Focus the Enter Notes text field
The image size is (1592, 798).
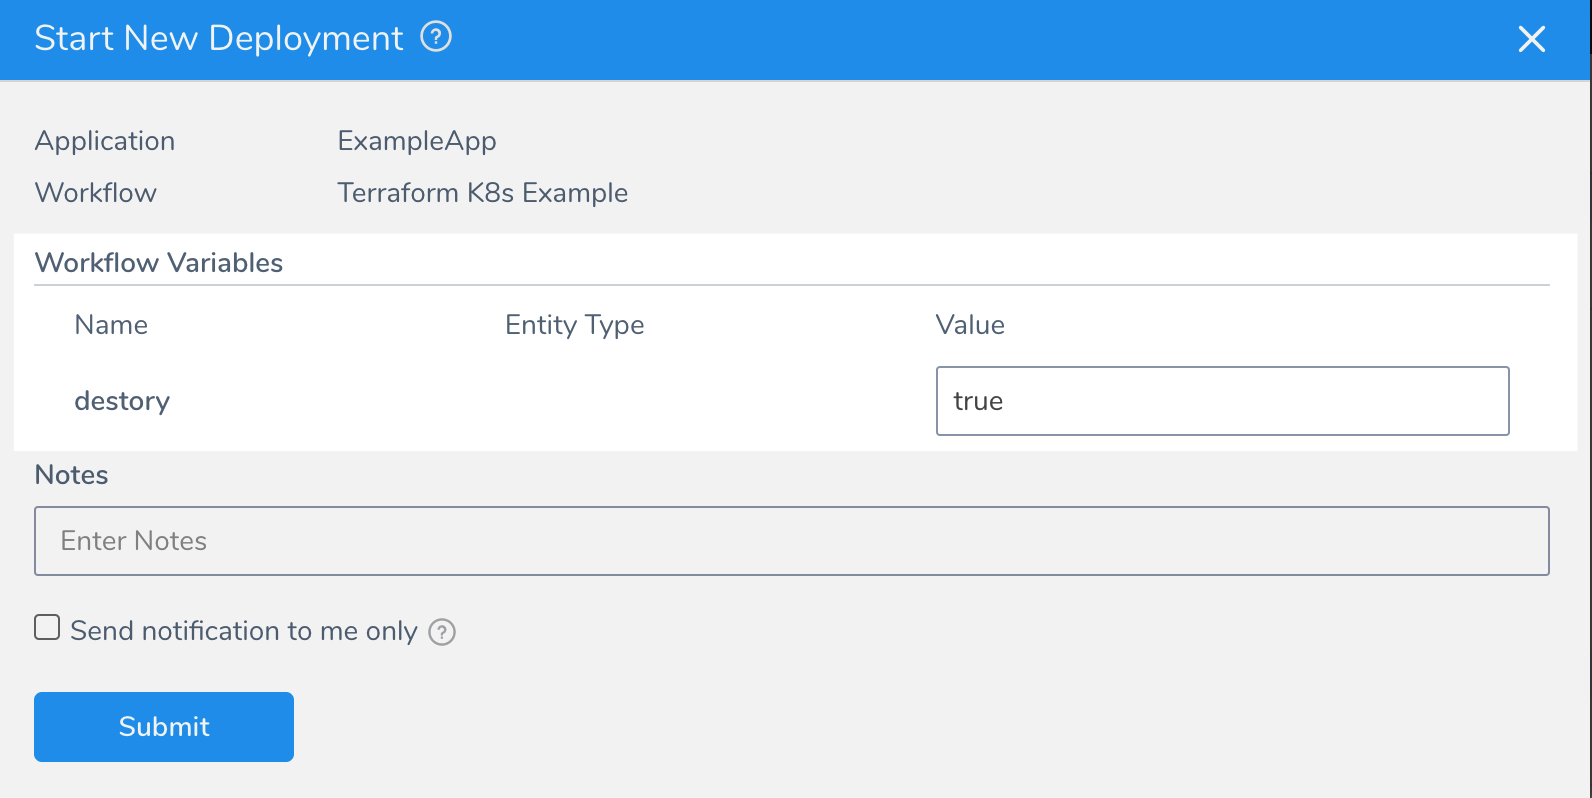click(792, 541)
